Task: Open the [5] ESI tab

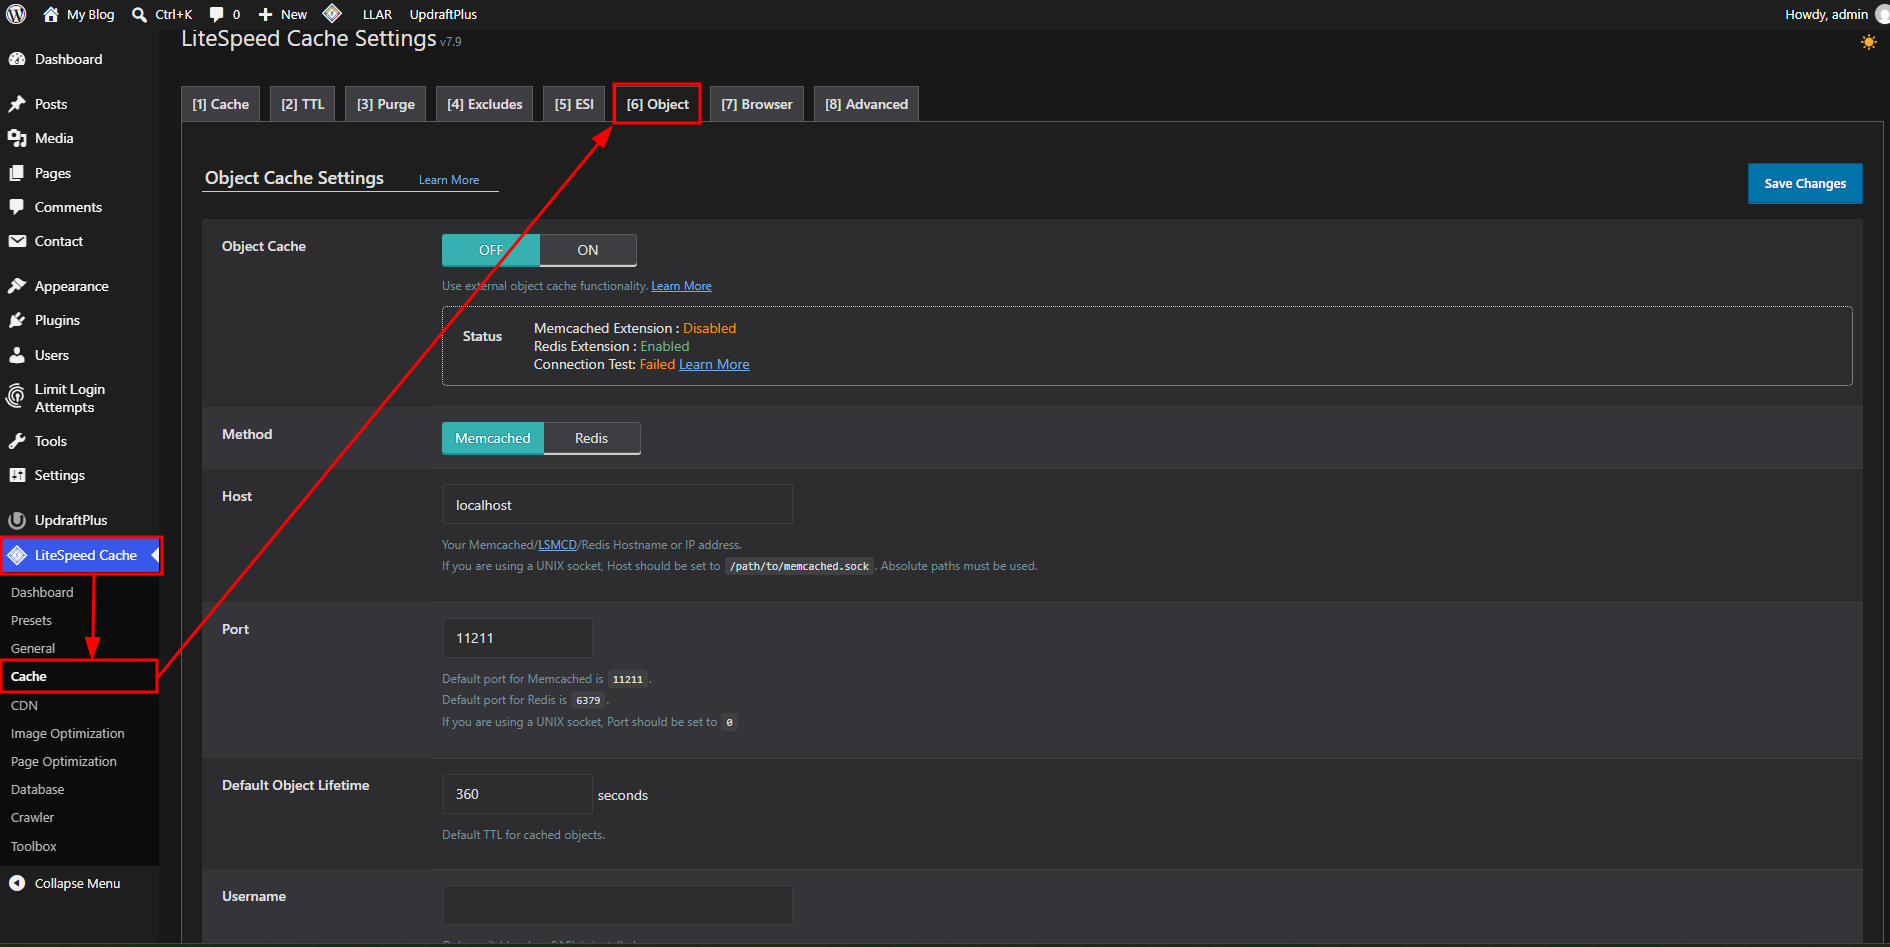Action: [574, 104]
